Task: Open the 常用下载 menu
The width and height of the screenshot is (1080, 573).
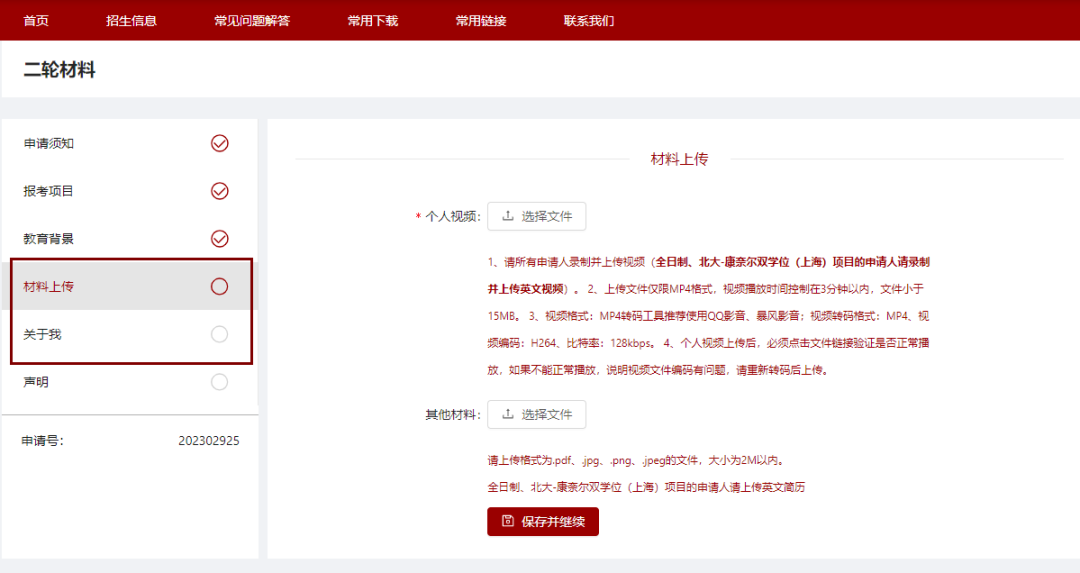Action: (373, 21)
